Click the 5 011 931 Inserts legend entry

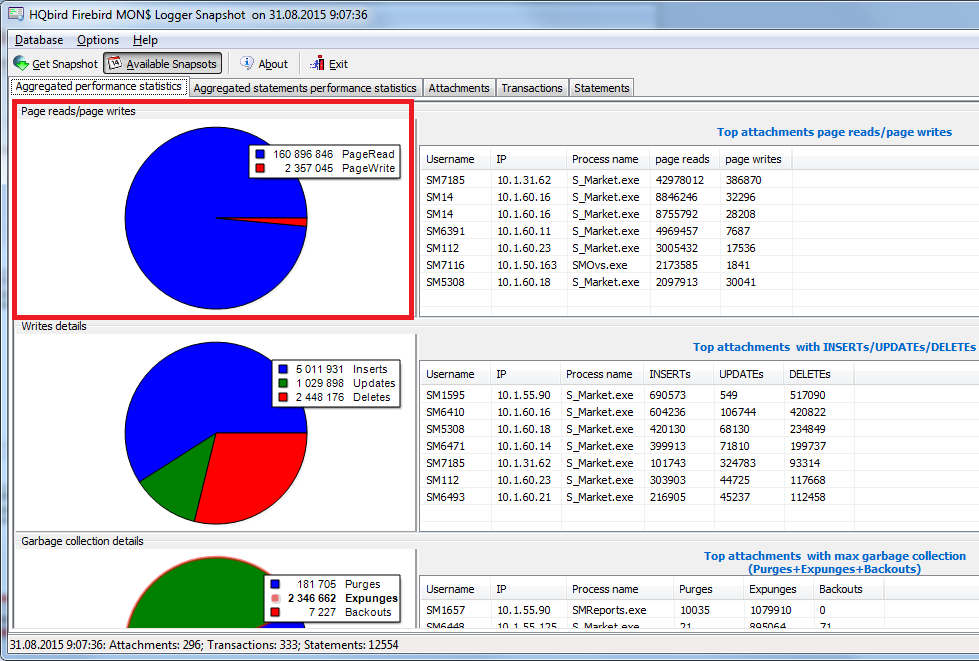333,370
